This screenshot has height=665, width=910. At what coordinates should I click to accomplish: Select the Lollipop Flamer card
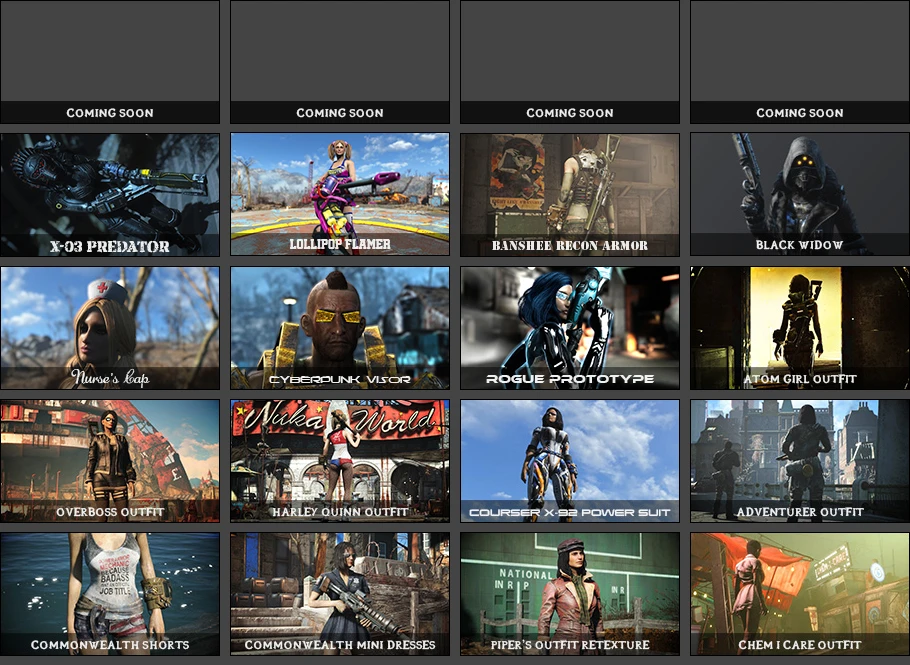340,194
